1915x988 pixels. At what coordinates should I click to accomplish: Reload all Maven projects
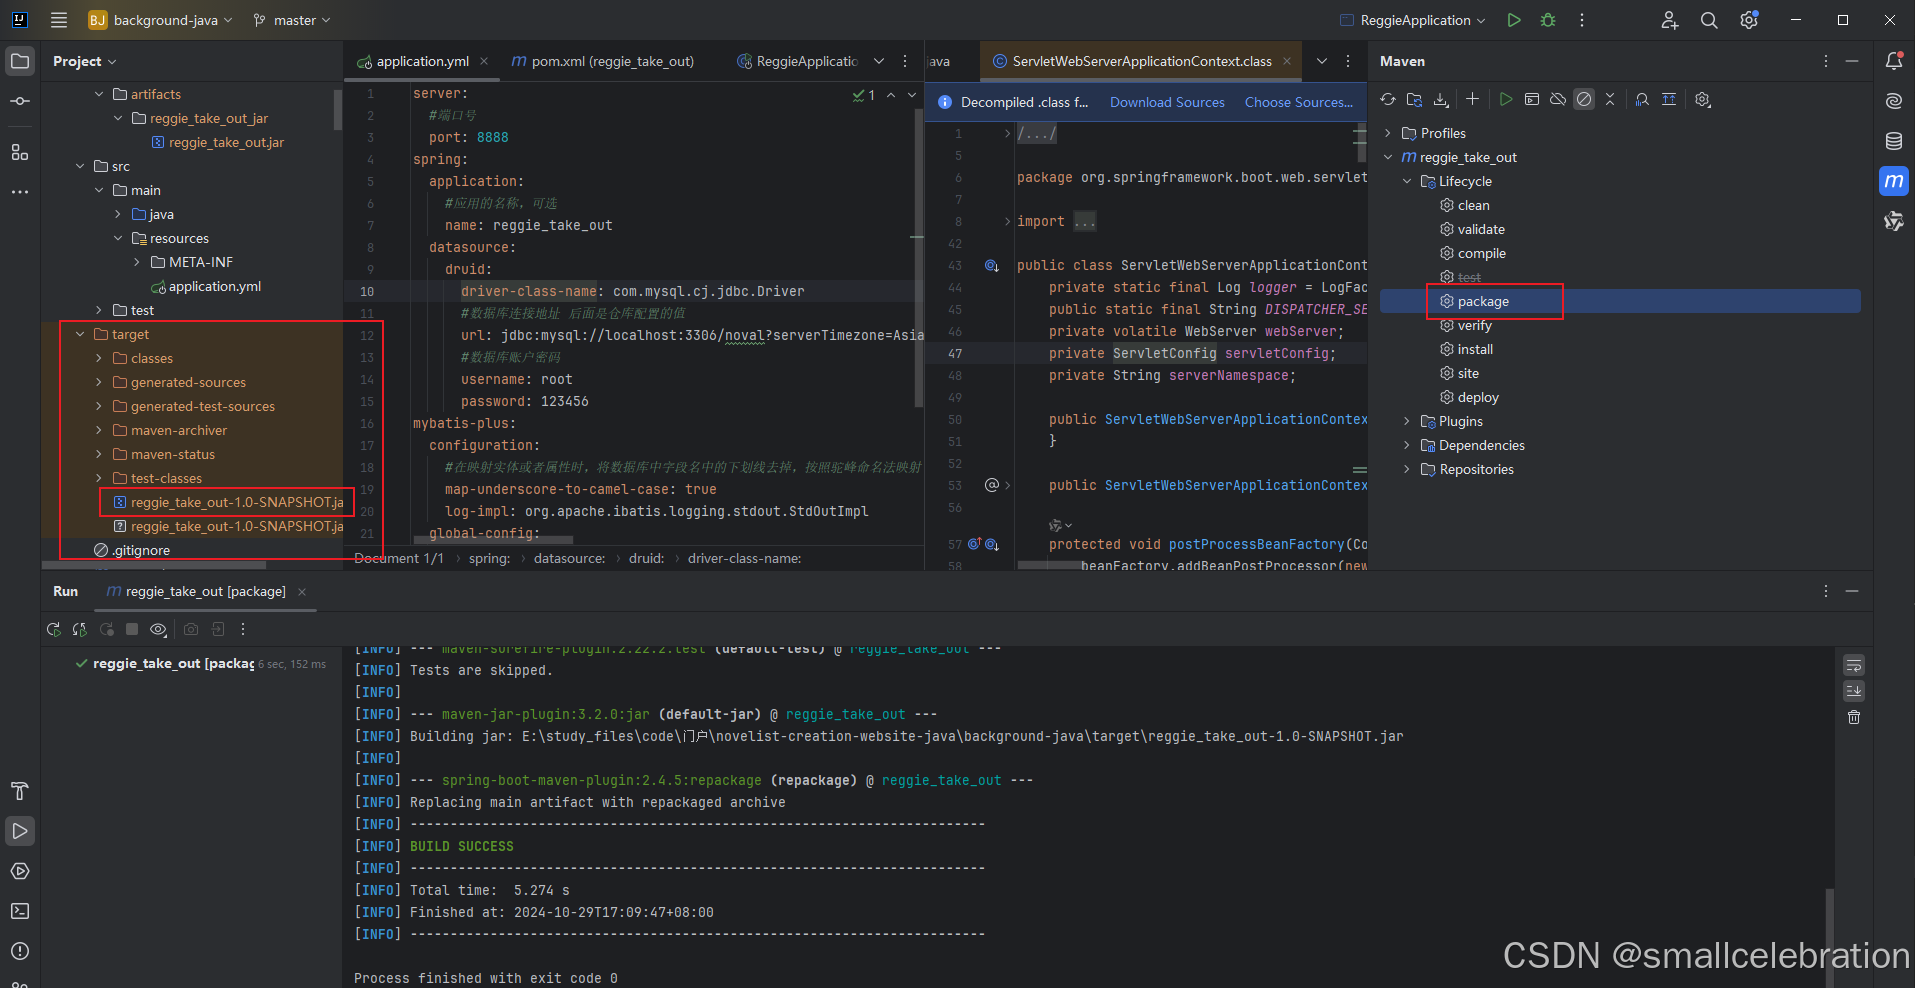pos(1387,99)
